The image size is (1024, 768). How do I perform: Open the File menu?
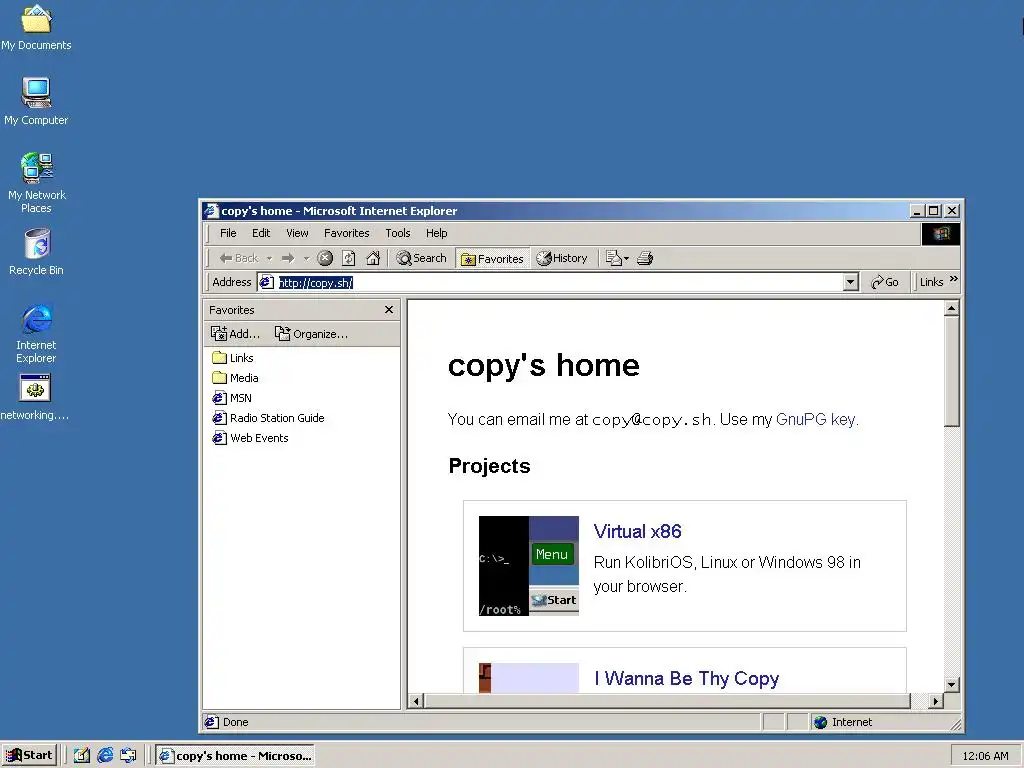coord(228,233)
